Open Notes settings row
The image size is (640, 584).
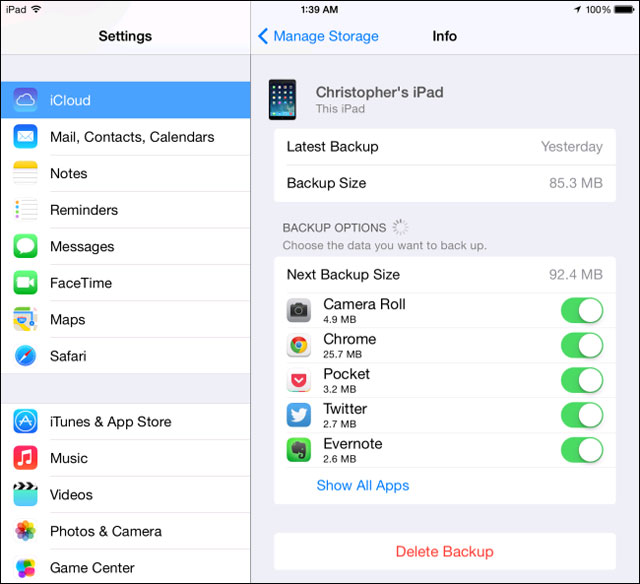pyautogui.click(x=126, y=173)
